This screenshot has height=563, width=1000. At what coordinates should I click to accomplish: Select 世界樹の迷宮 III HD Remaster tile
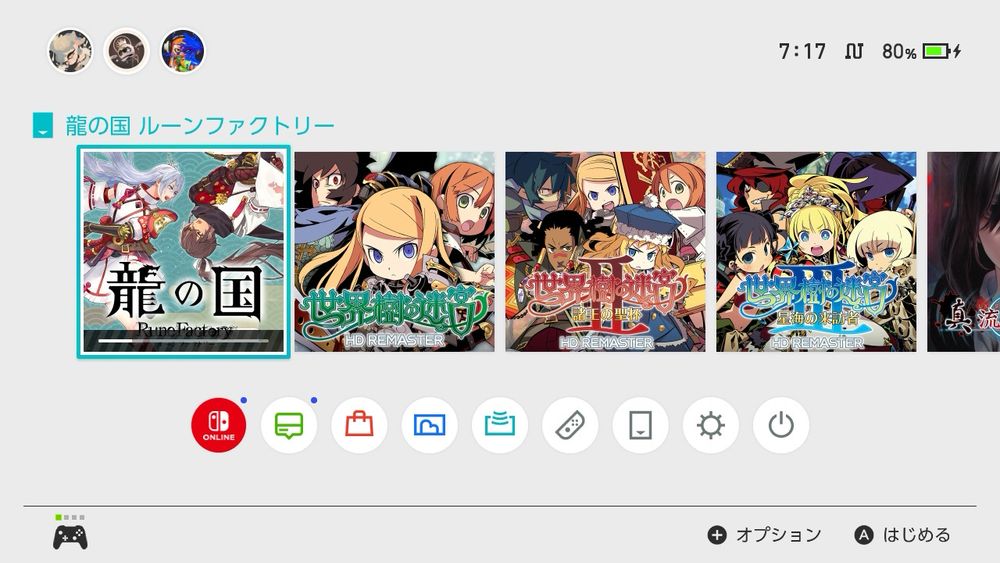coord(816,252)
